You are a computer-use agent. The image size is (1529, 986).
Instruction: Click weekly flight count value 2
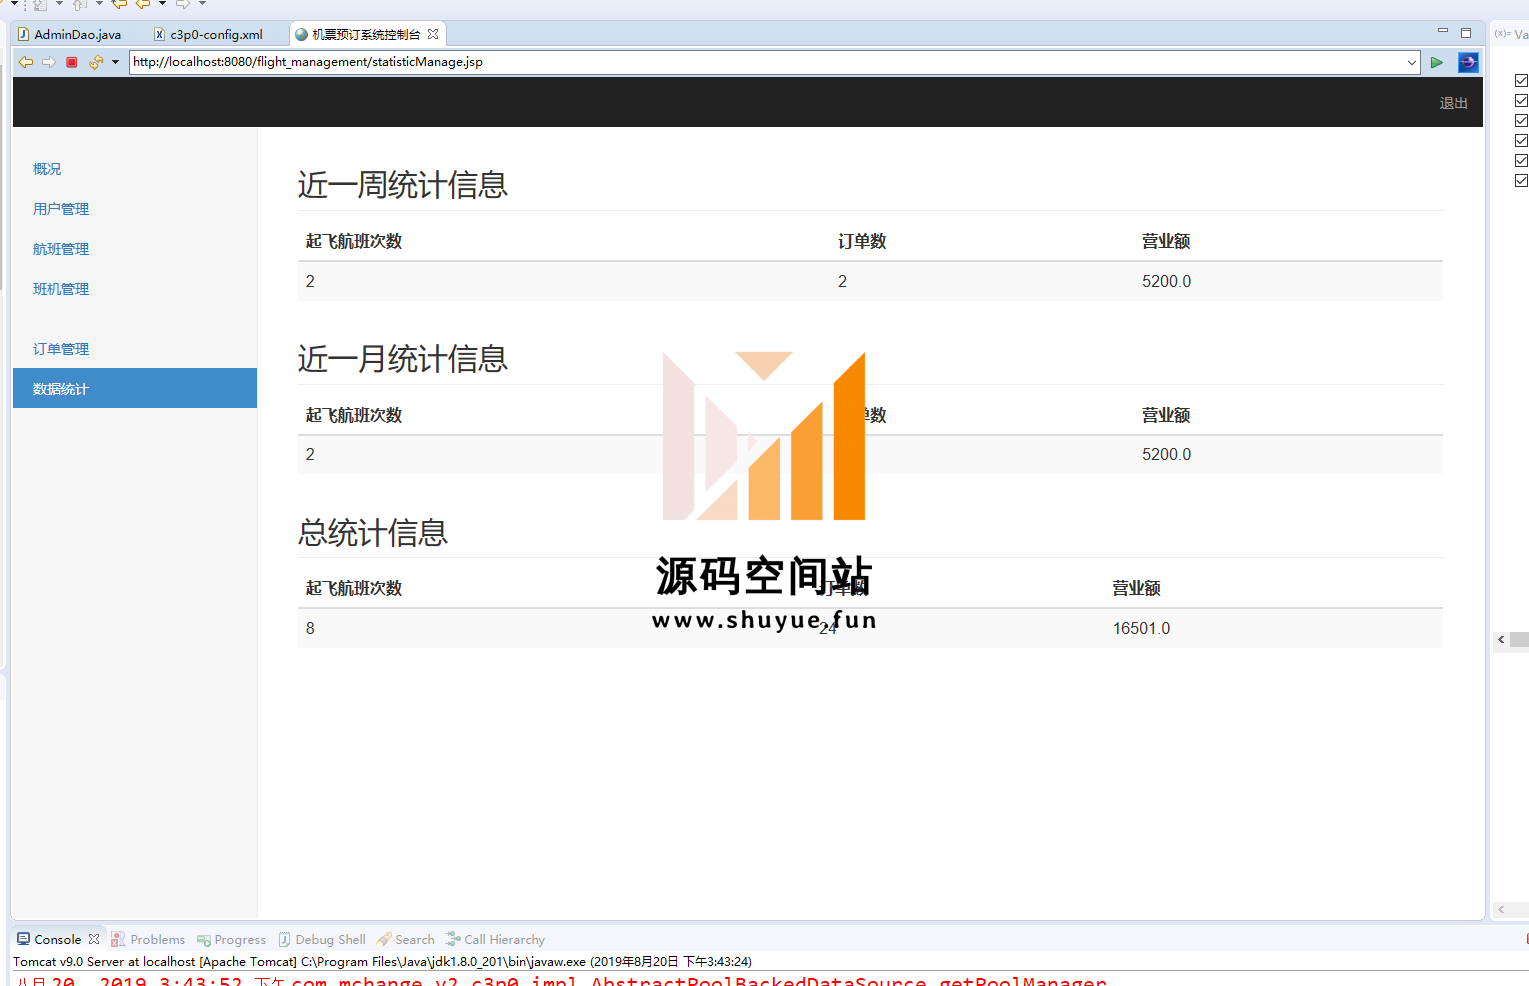tap(310, 281)
